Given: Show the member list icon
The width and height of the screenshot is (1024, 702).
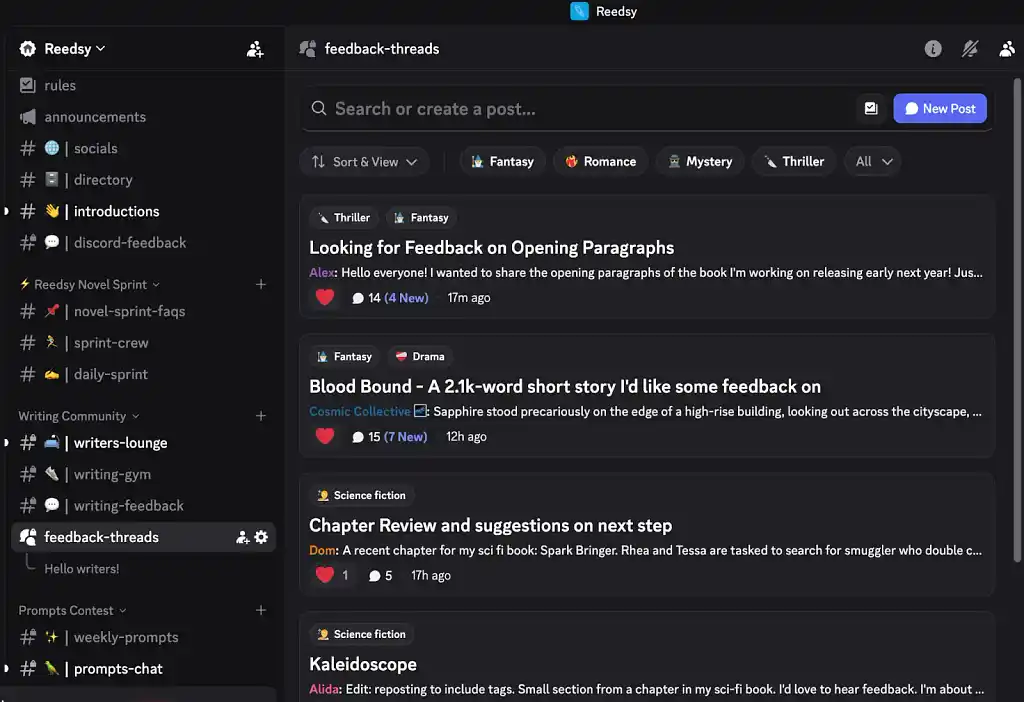Looking at the screenshot, I should (x=1007, y=49).
